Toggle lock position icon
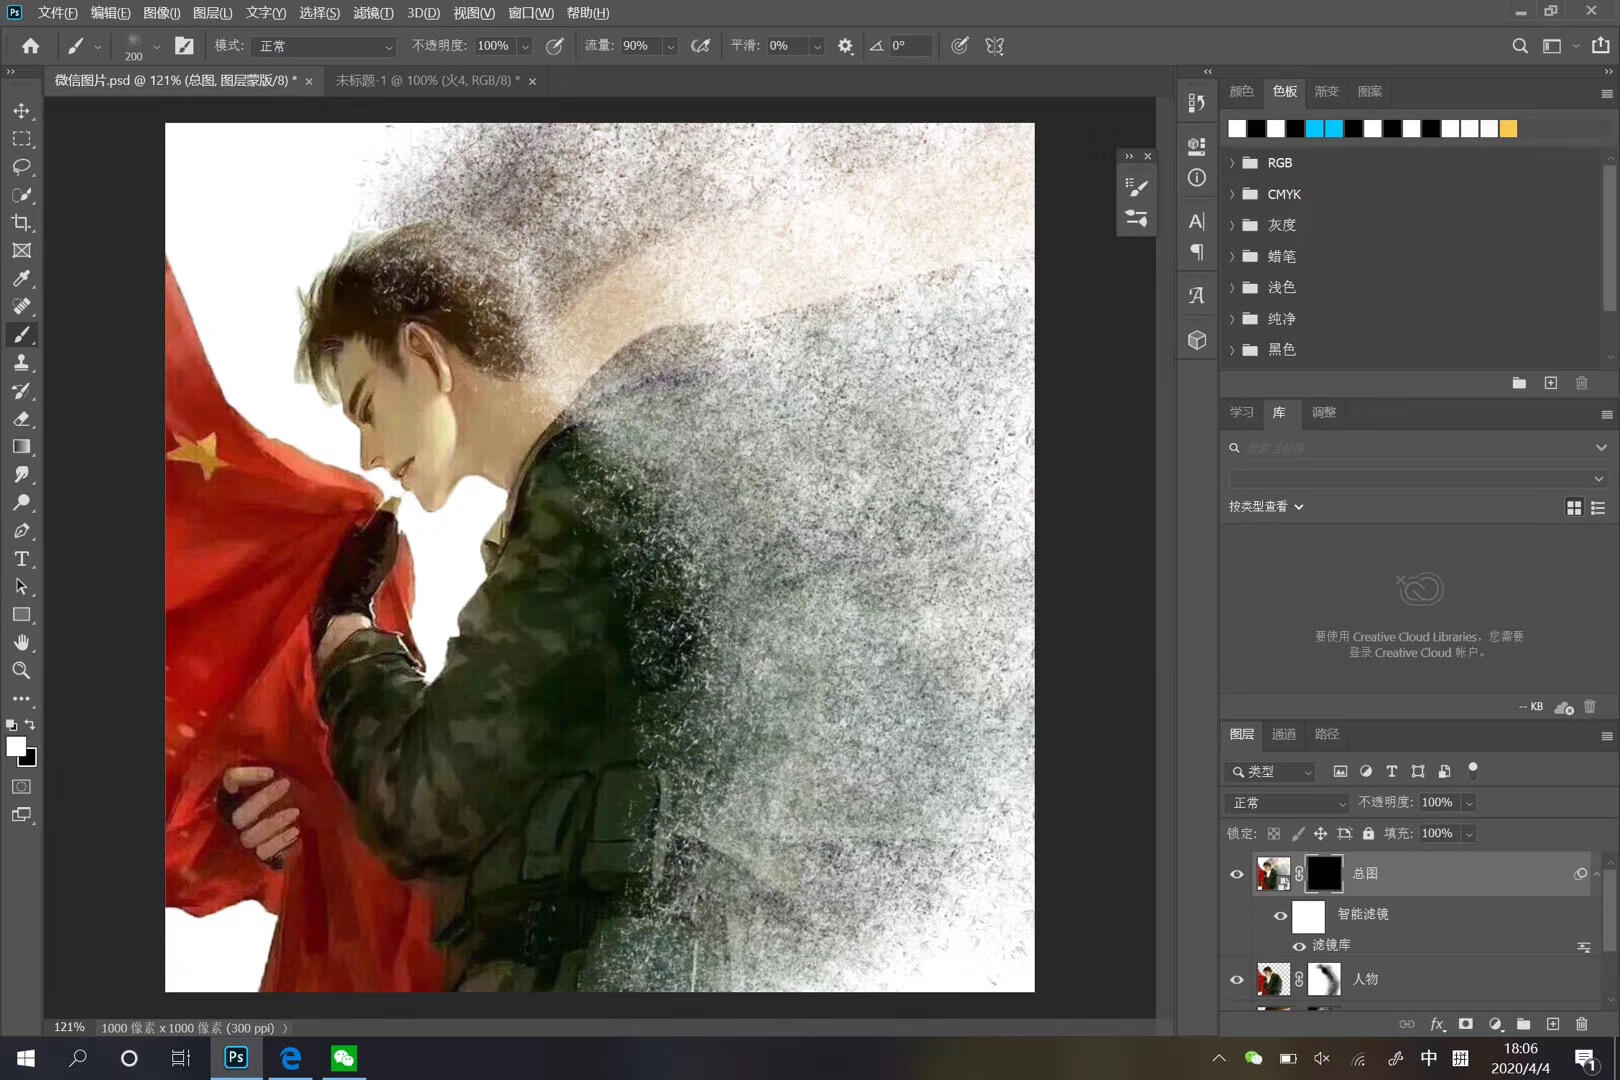Viewport: 1620px width, 1080px height. (x=1321, y=833)
